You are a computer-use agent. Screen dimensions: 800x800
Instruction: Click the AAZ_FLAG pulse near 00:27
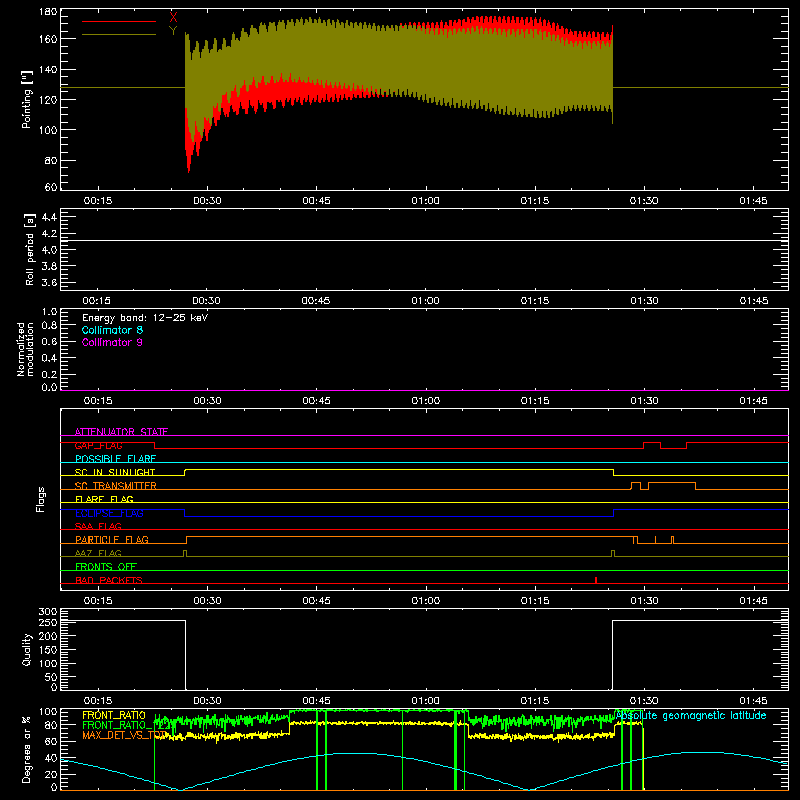185,553
